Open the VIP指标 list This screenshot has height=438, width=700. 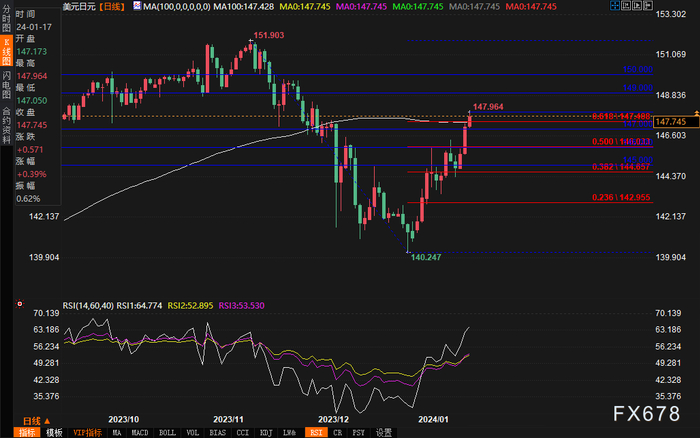coord(88,433)
